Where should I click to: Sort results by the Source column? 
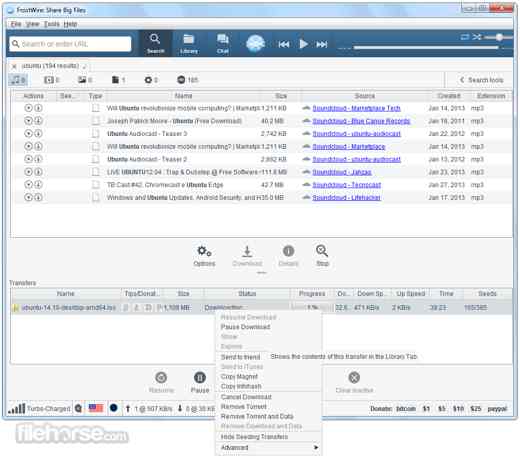coord(365,96)
